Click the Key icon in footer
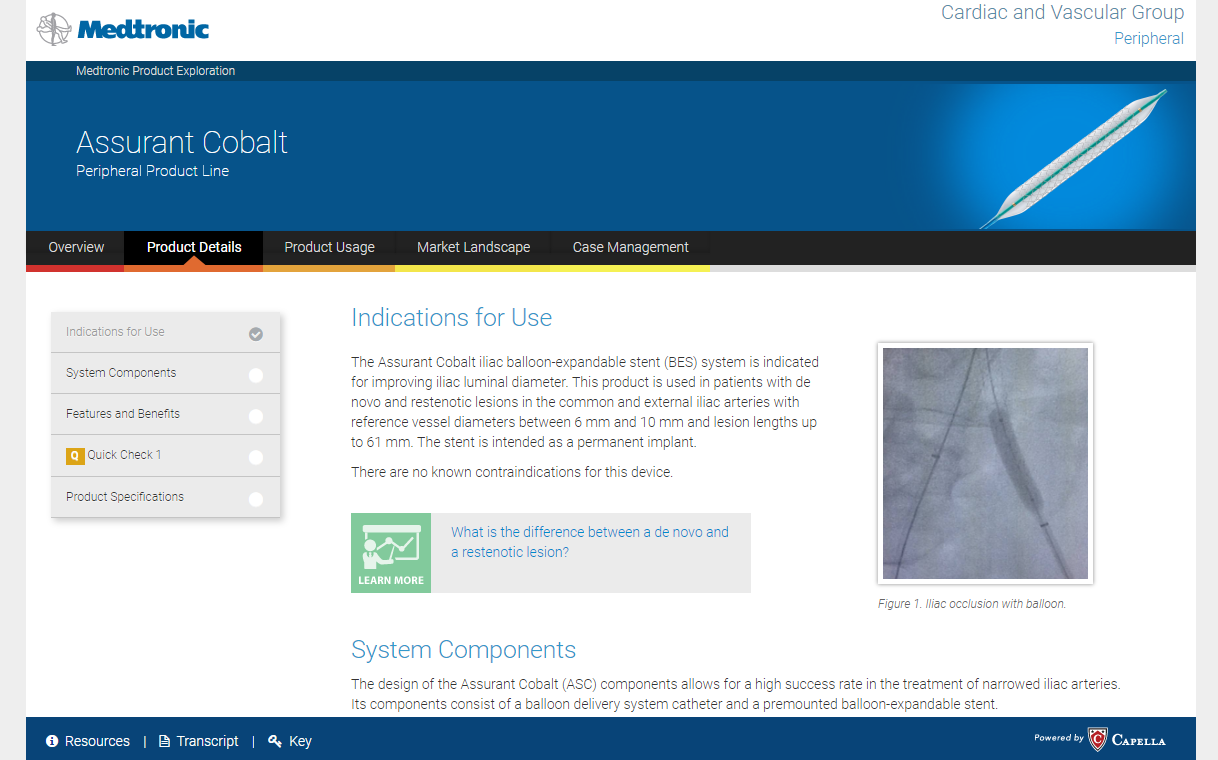 pyautogui.click(x=275, y=741)
